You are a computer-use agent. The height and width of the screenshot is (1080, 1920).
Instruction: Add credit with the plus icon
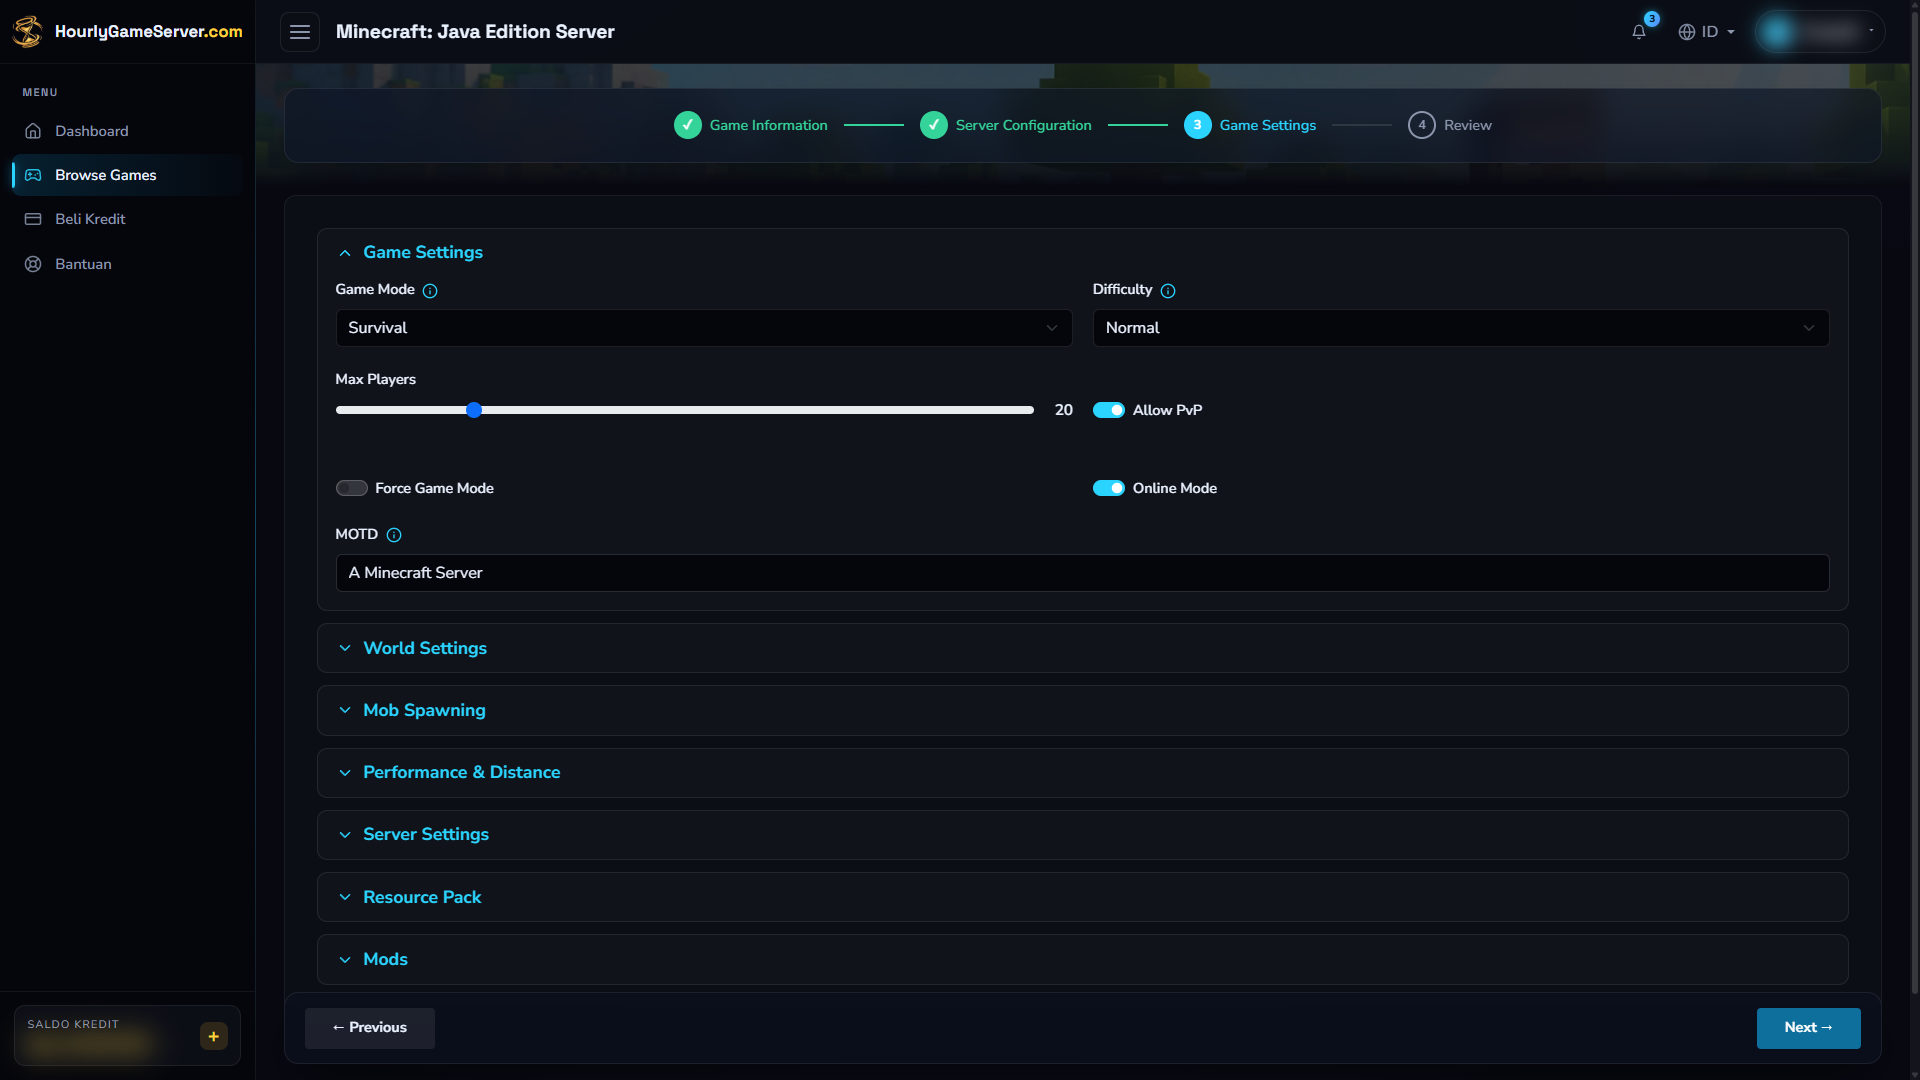[x=214, y=1036]
